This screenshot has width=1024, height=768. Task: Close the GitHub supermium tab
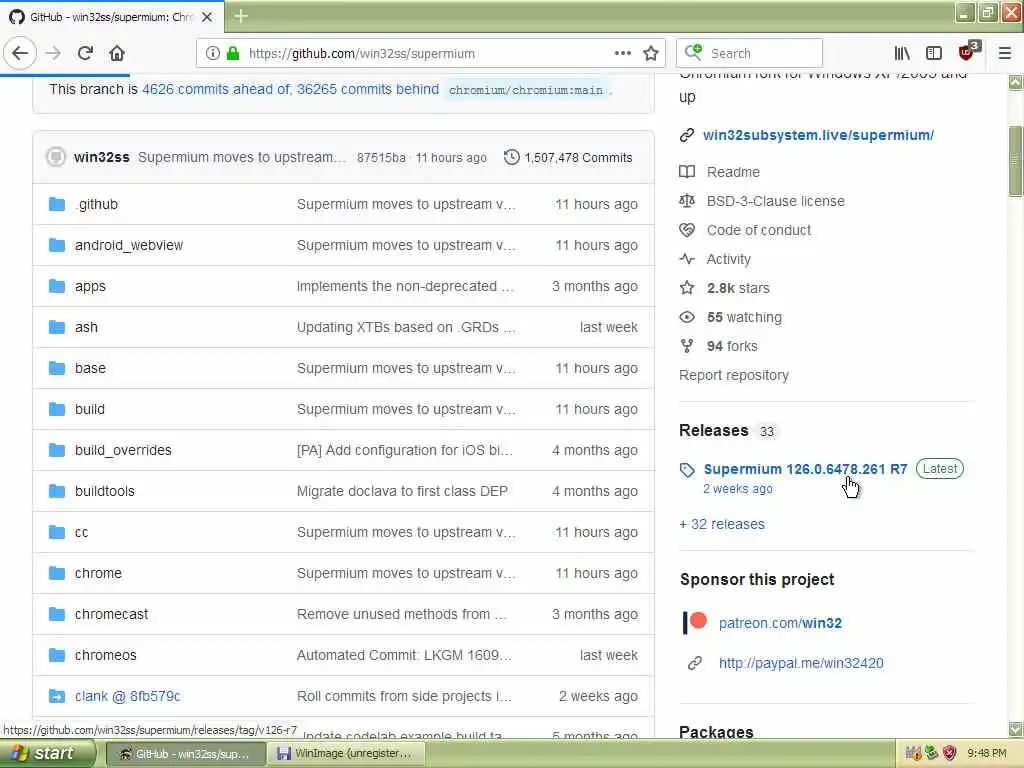[207, 17]
